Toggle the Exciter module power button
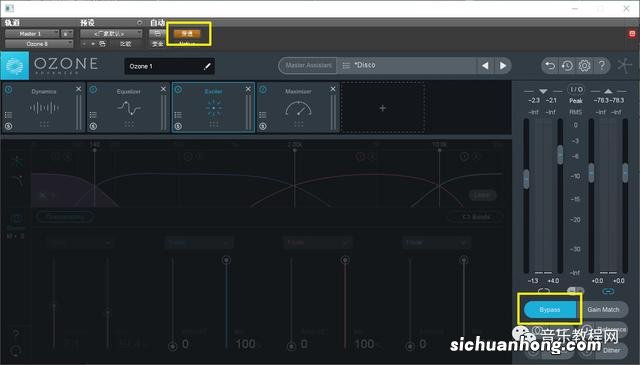The width and height of the screenshot is (640, 365). pyautogui.click(x=178, y=89)
